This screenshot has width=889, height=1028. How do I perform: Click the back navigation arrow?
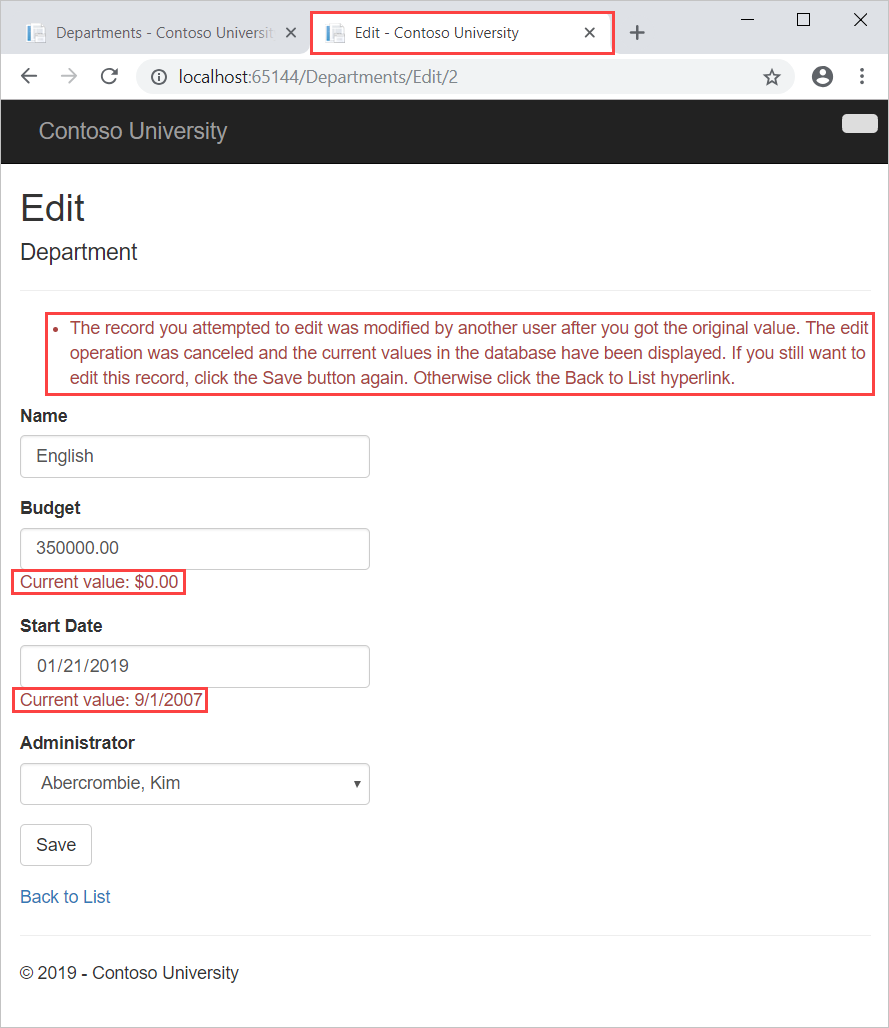[28, 76]
